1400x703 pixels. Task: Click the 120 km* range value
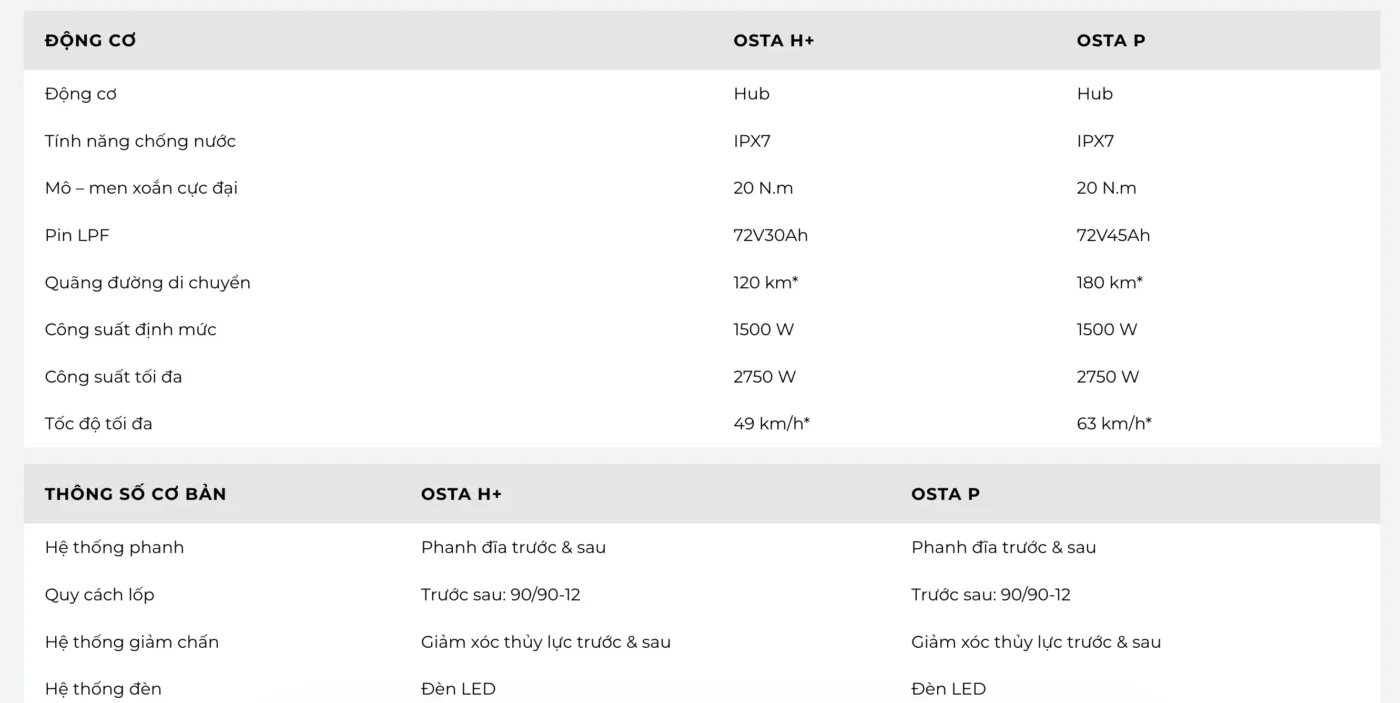(x=765, y=283)
